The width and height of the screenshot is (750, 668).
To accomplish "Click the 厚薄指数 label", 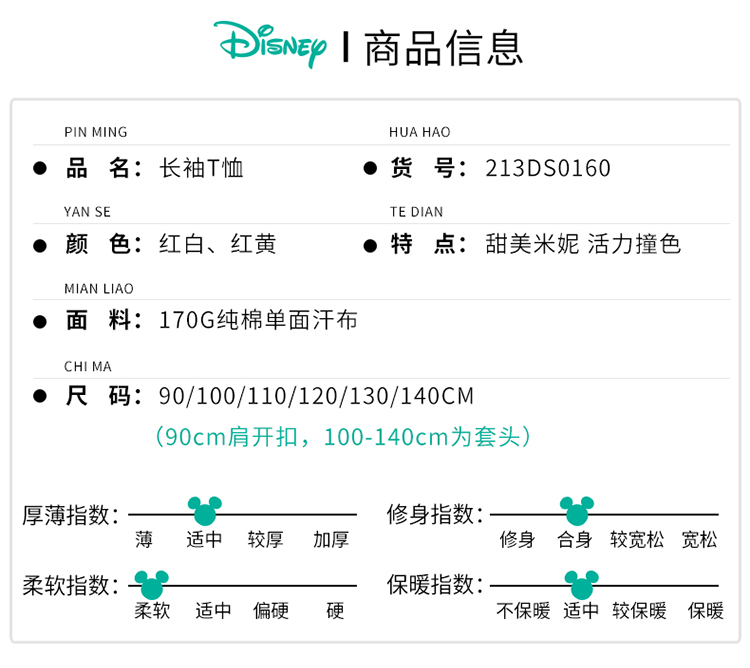I will coord(70,515).
